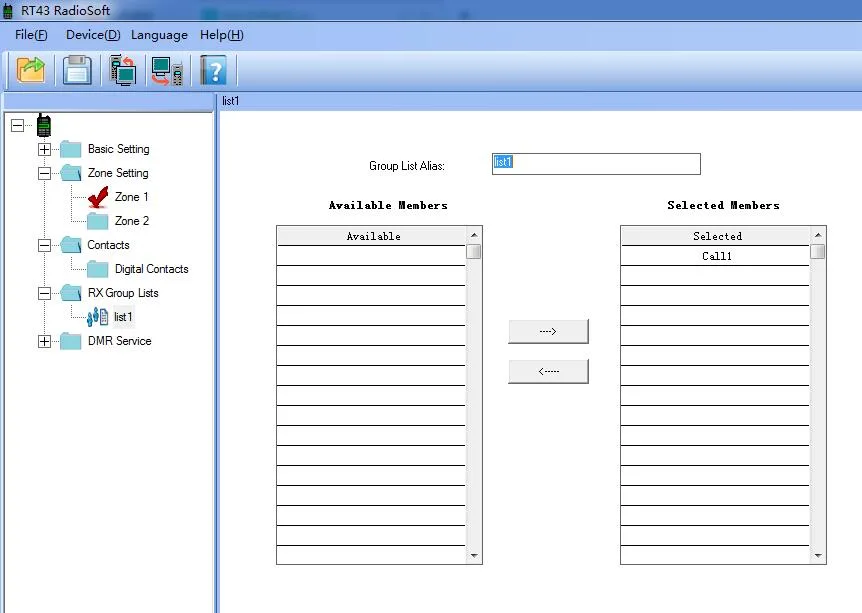
Task: Click the Read from radio icon
Action: pyautogui.click(x=123, y=70)
